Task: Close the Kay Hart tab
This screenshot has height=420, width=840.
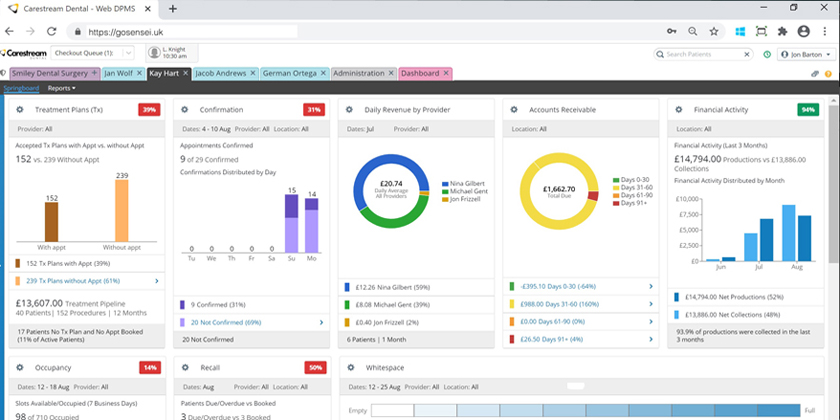Action: click(185, 73)
